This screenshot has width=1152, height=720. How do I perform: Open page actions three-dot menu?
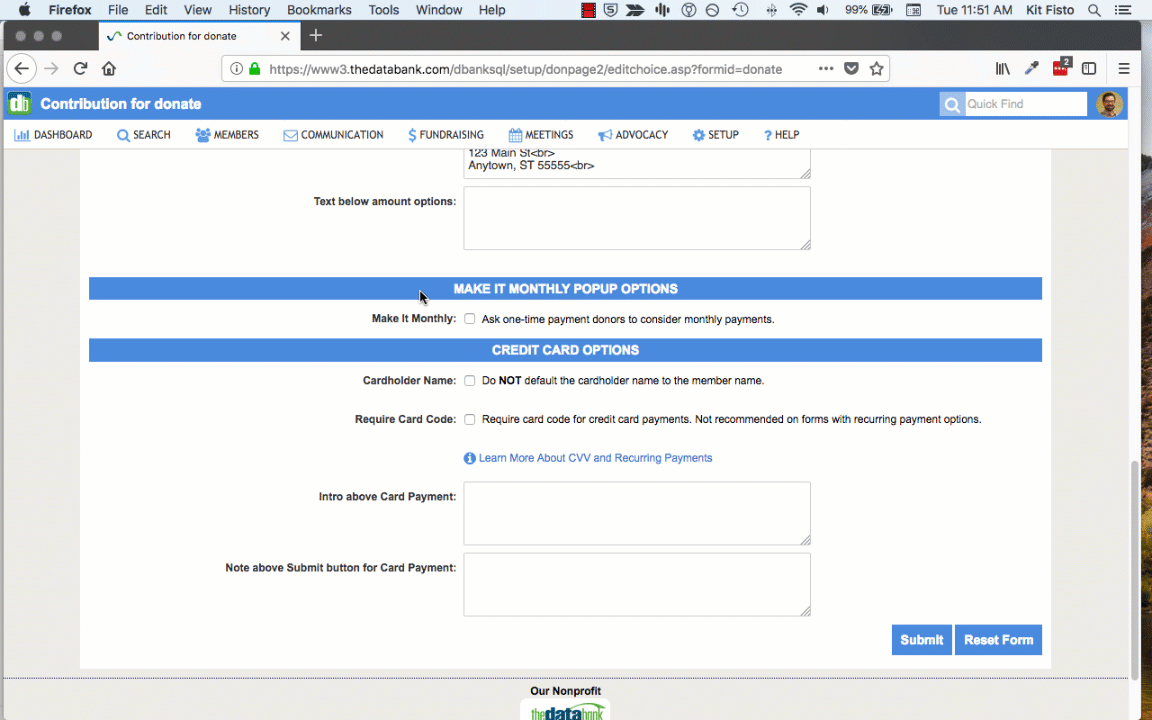tap(826, 68)
